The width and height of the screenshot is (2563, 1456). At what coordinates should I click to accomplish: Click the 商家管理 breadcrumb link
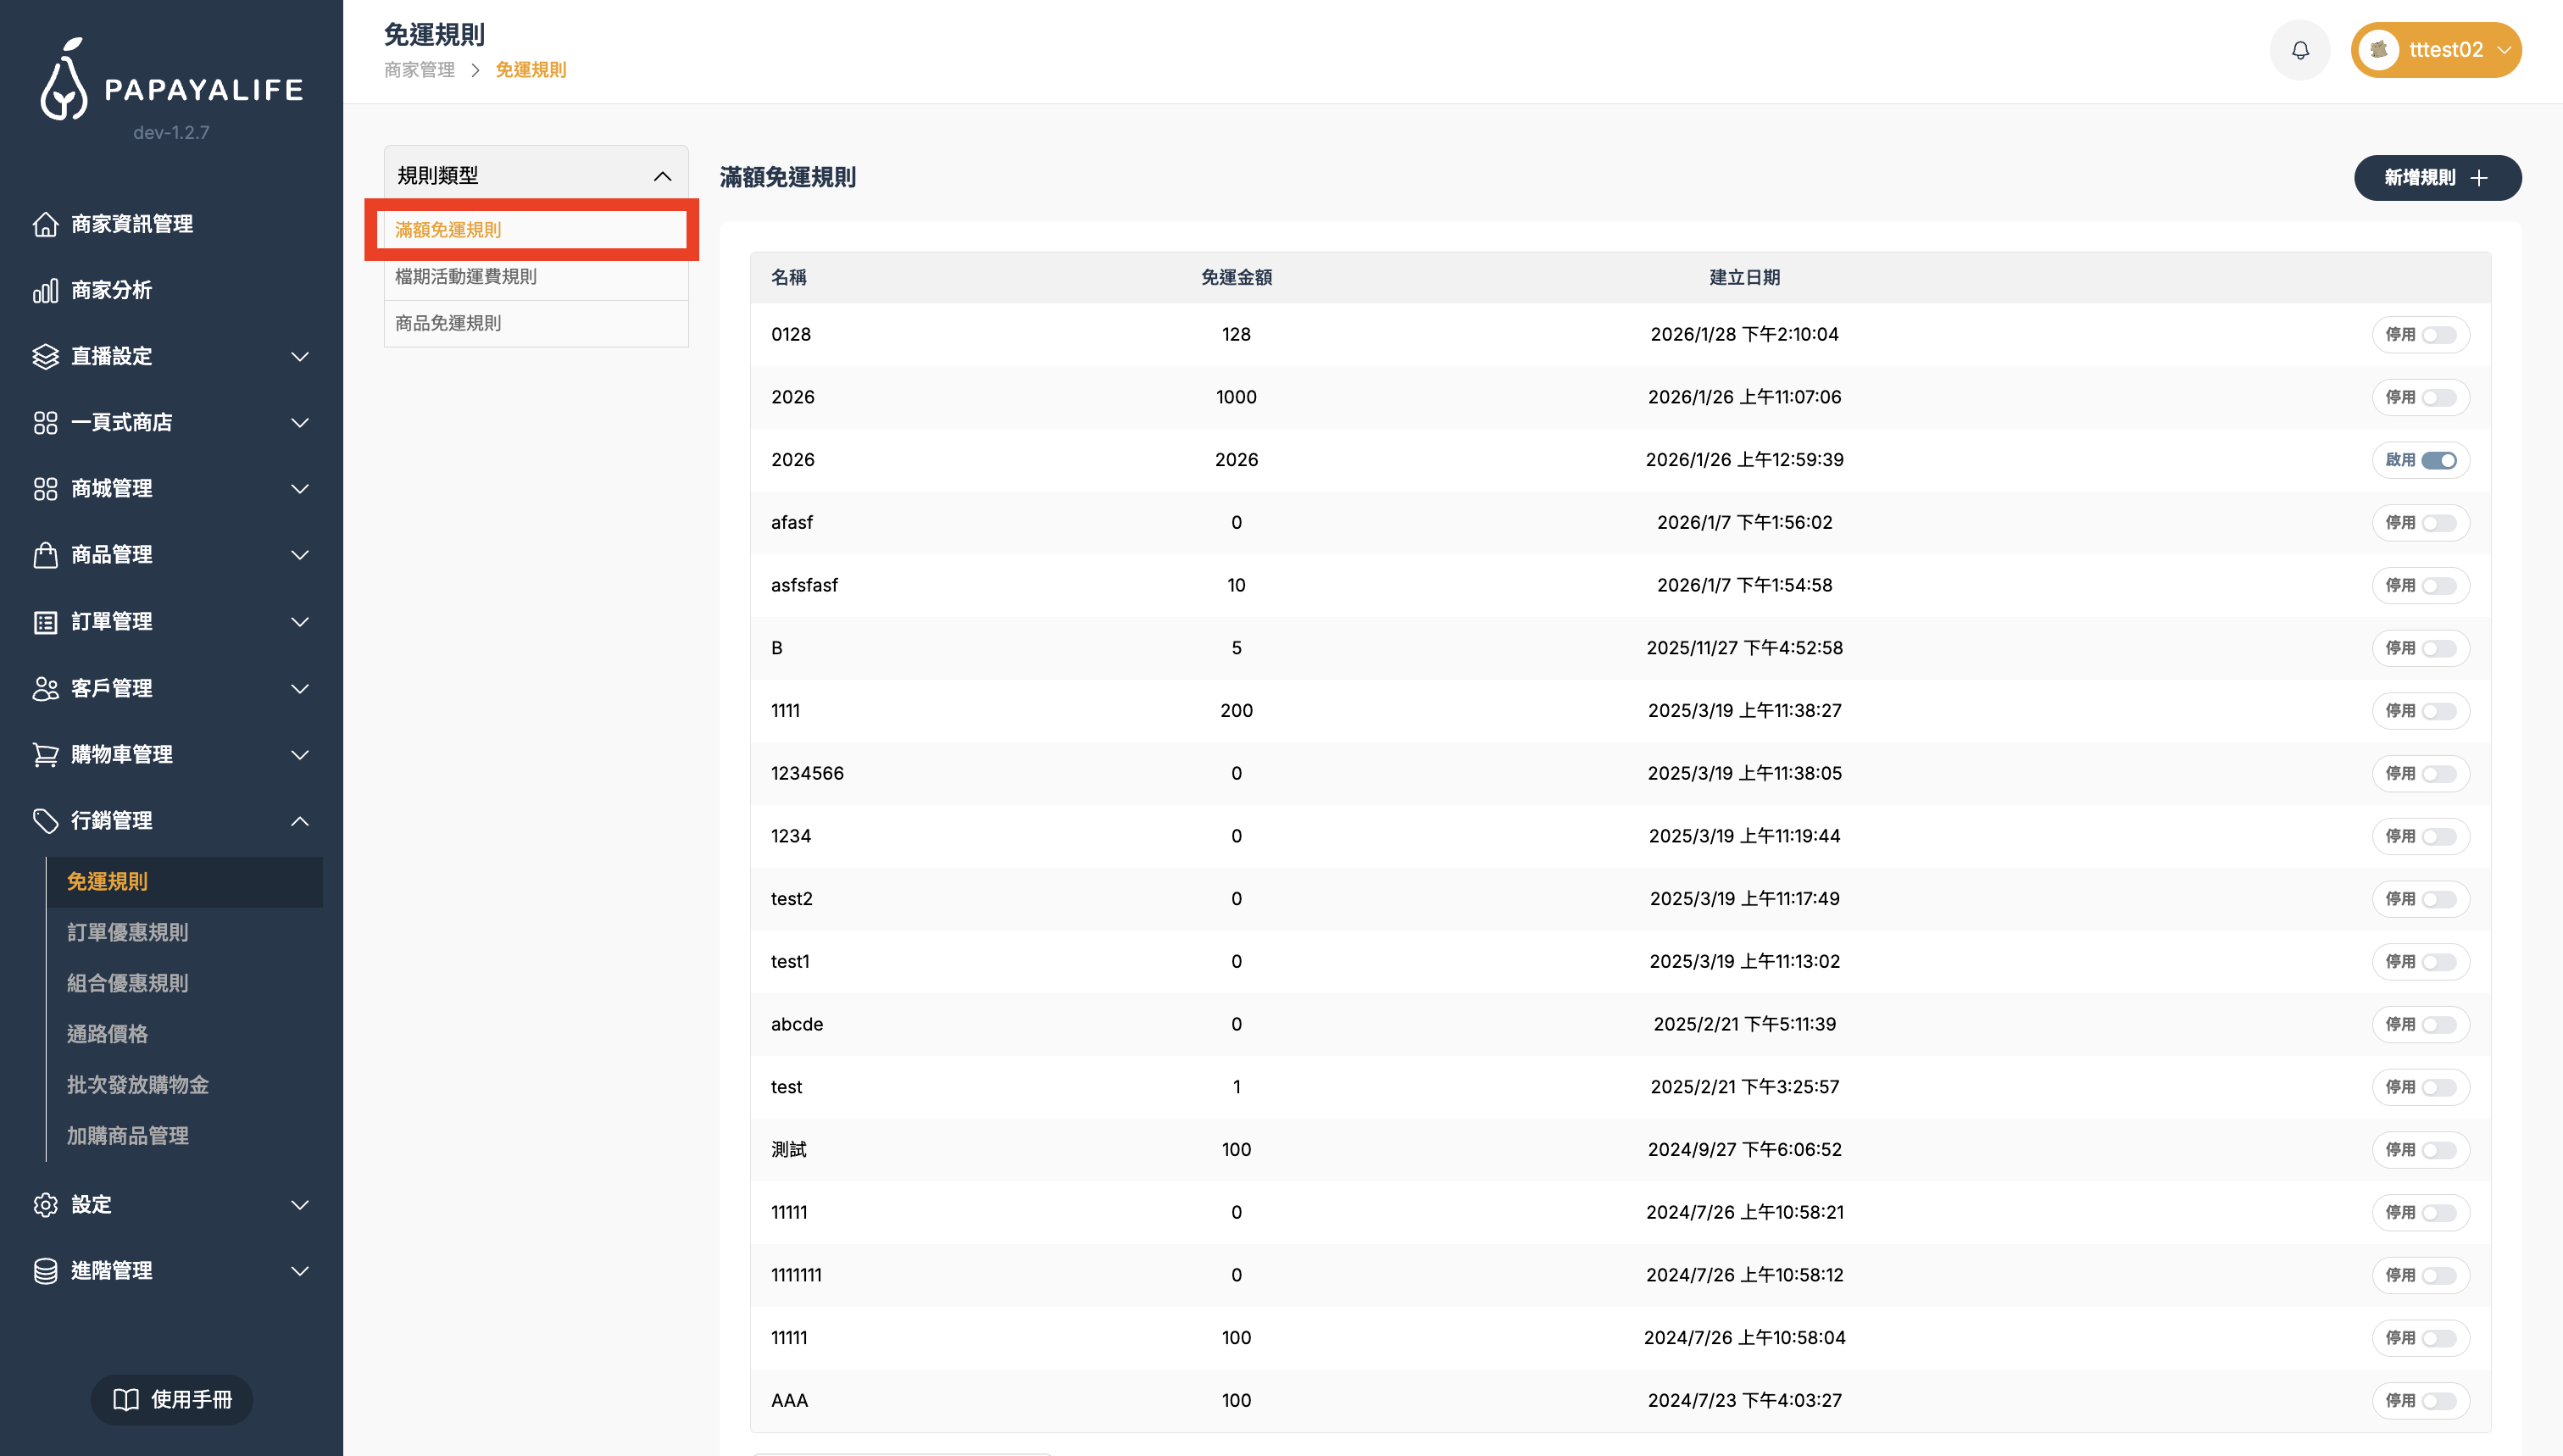pos(419,70)
